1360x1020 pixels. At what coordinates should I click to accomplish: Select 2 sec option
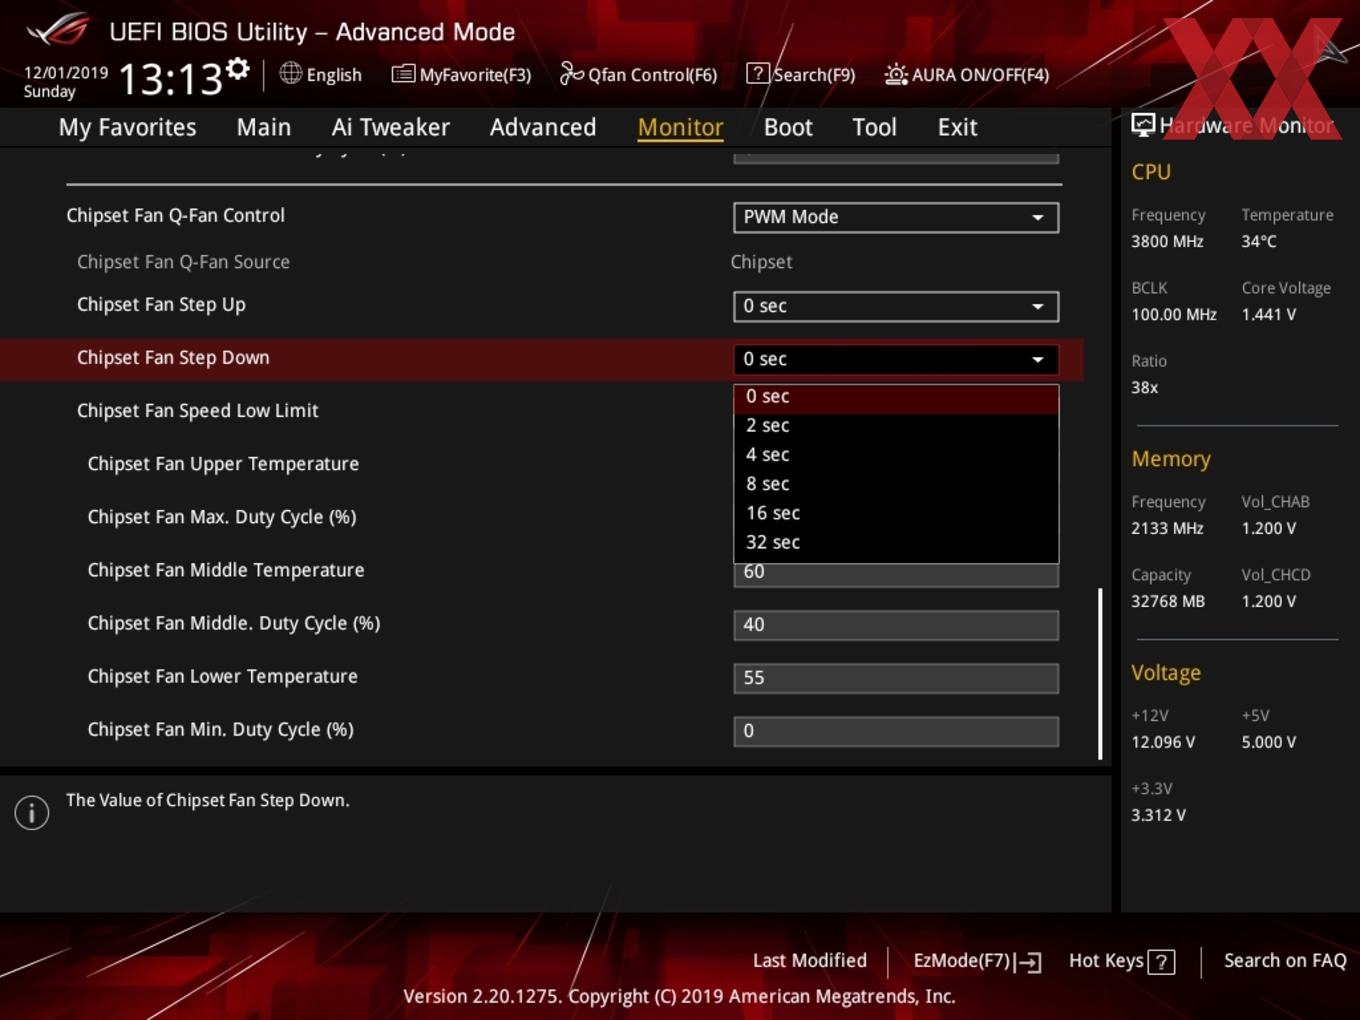click(x=896, y=426)
